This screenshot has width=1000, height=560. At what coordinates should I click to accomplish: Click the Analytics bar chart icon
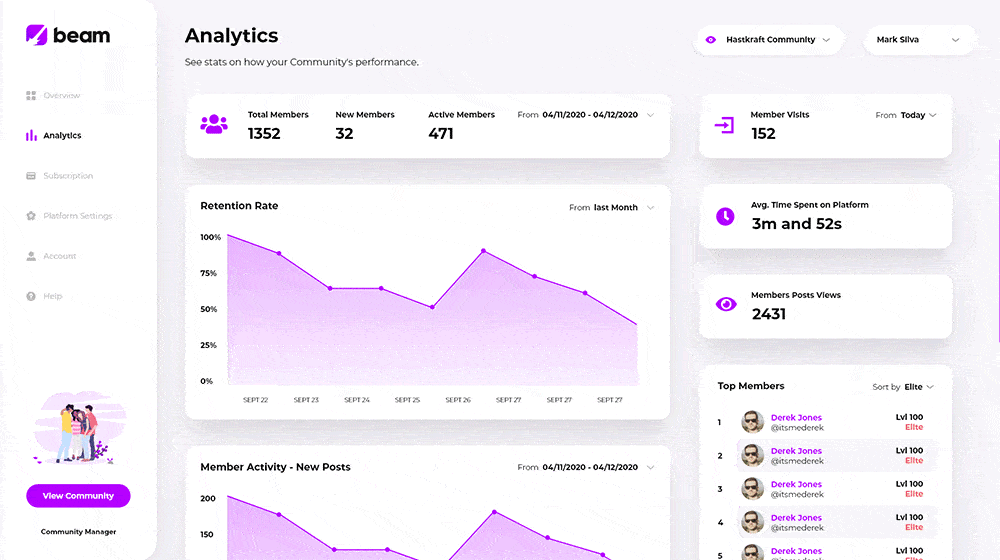coord(31,136)
